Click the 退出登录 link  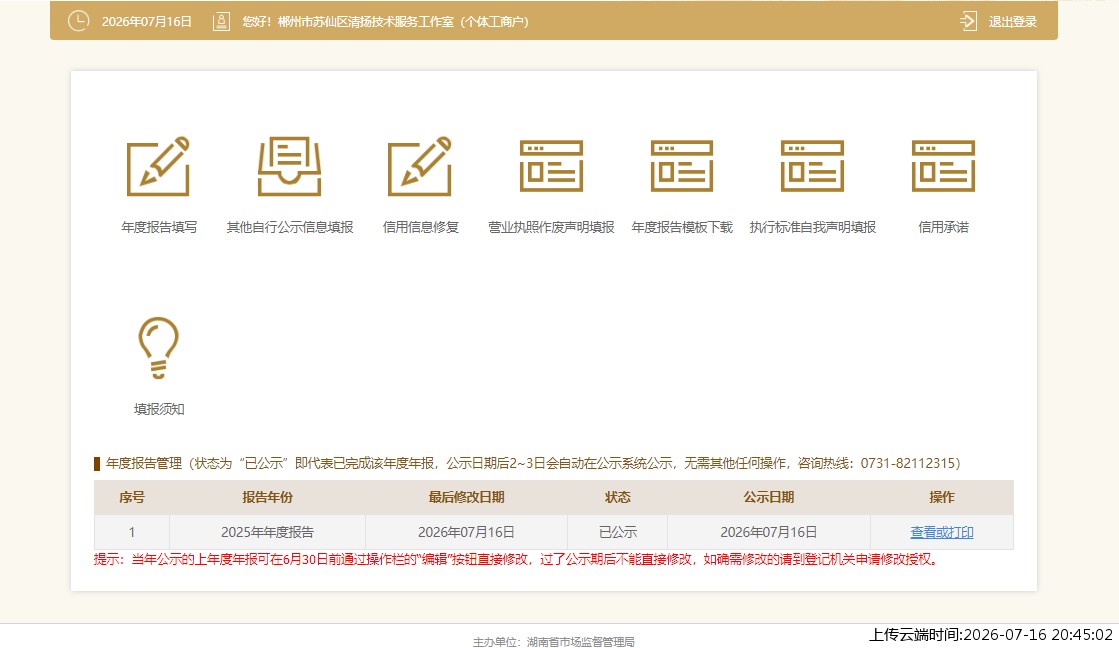pyautogui.click(x=1012, y=21)
